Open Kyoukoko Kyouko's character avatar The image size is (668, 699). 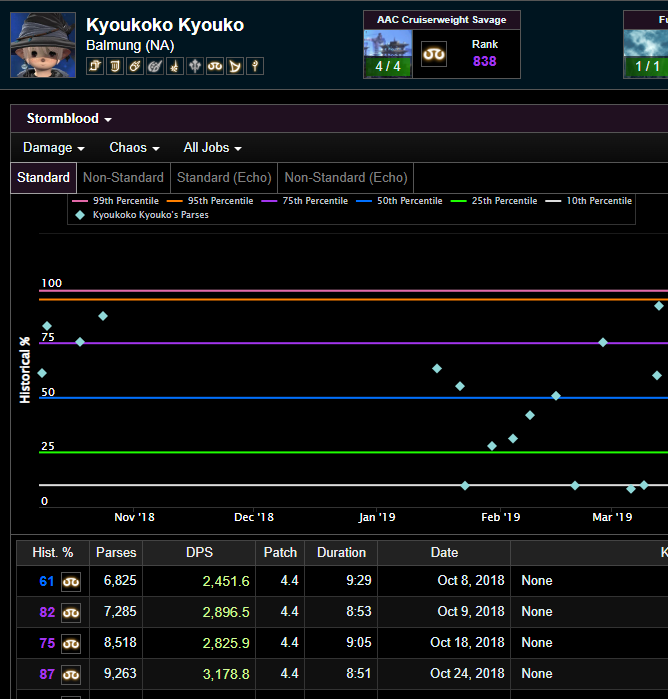pos(43,45)
